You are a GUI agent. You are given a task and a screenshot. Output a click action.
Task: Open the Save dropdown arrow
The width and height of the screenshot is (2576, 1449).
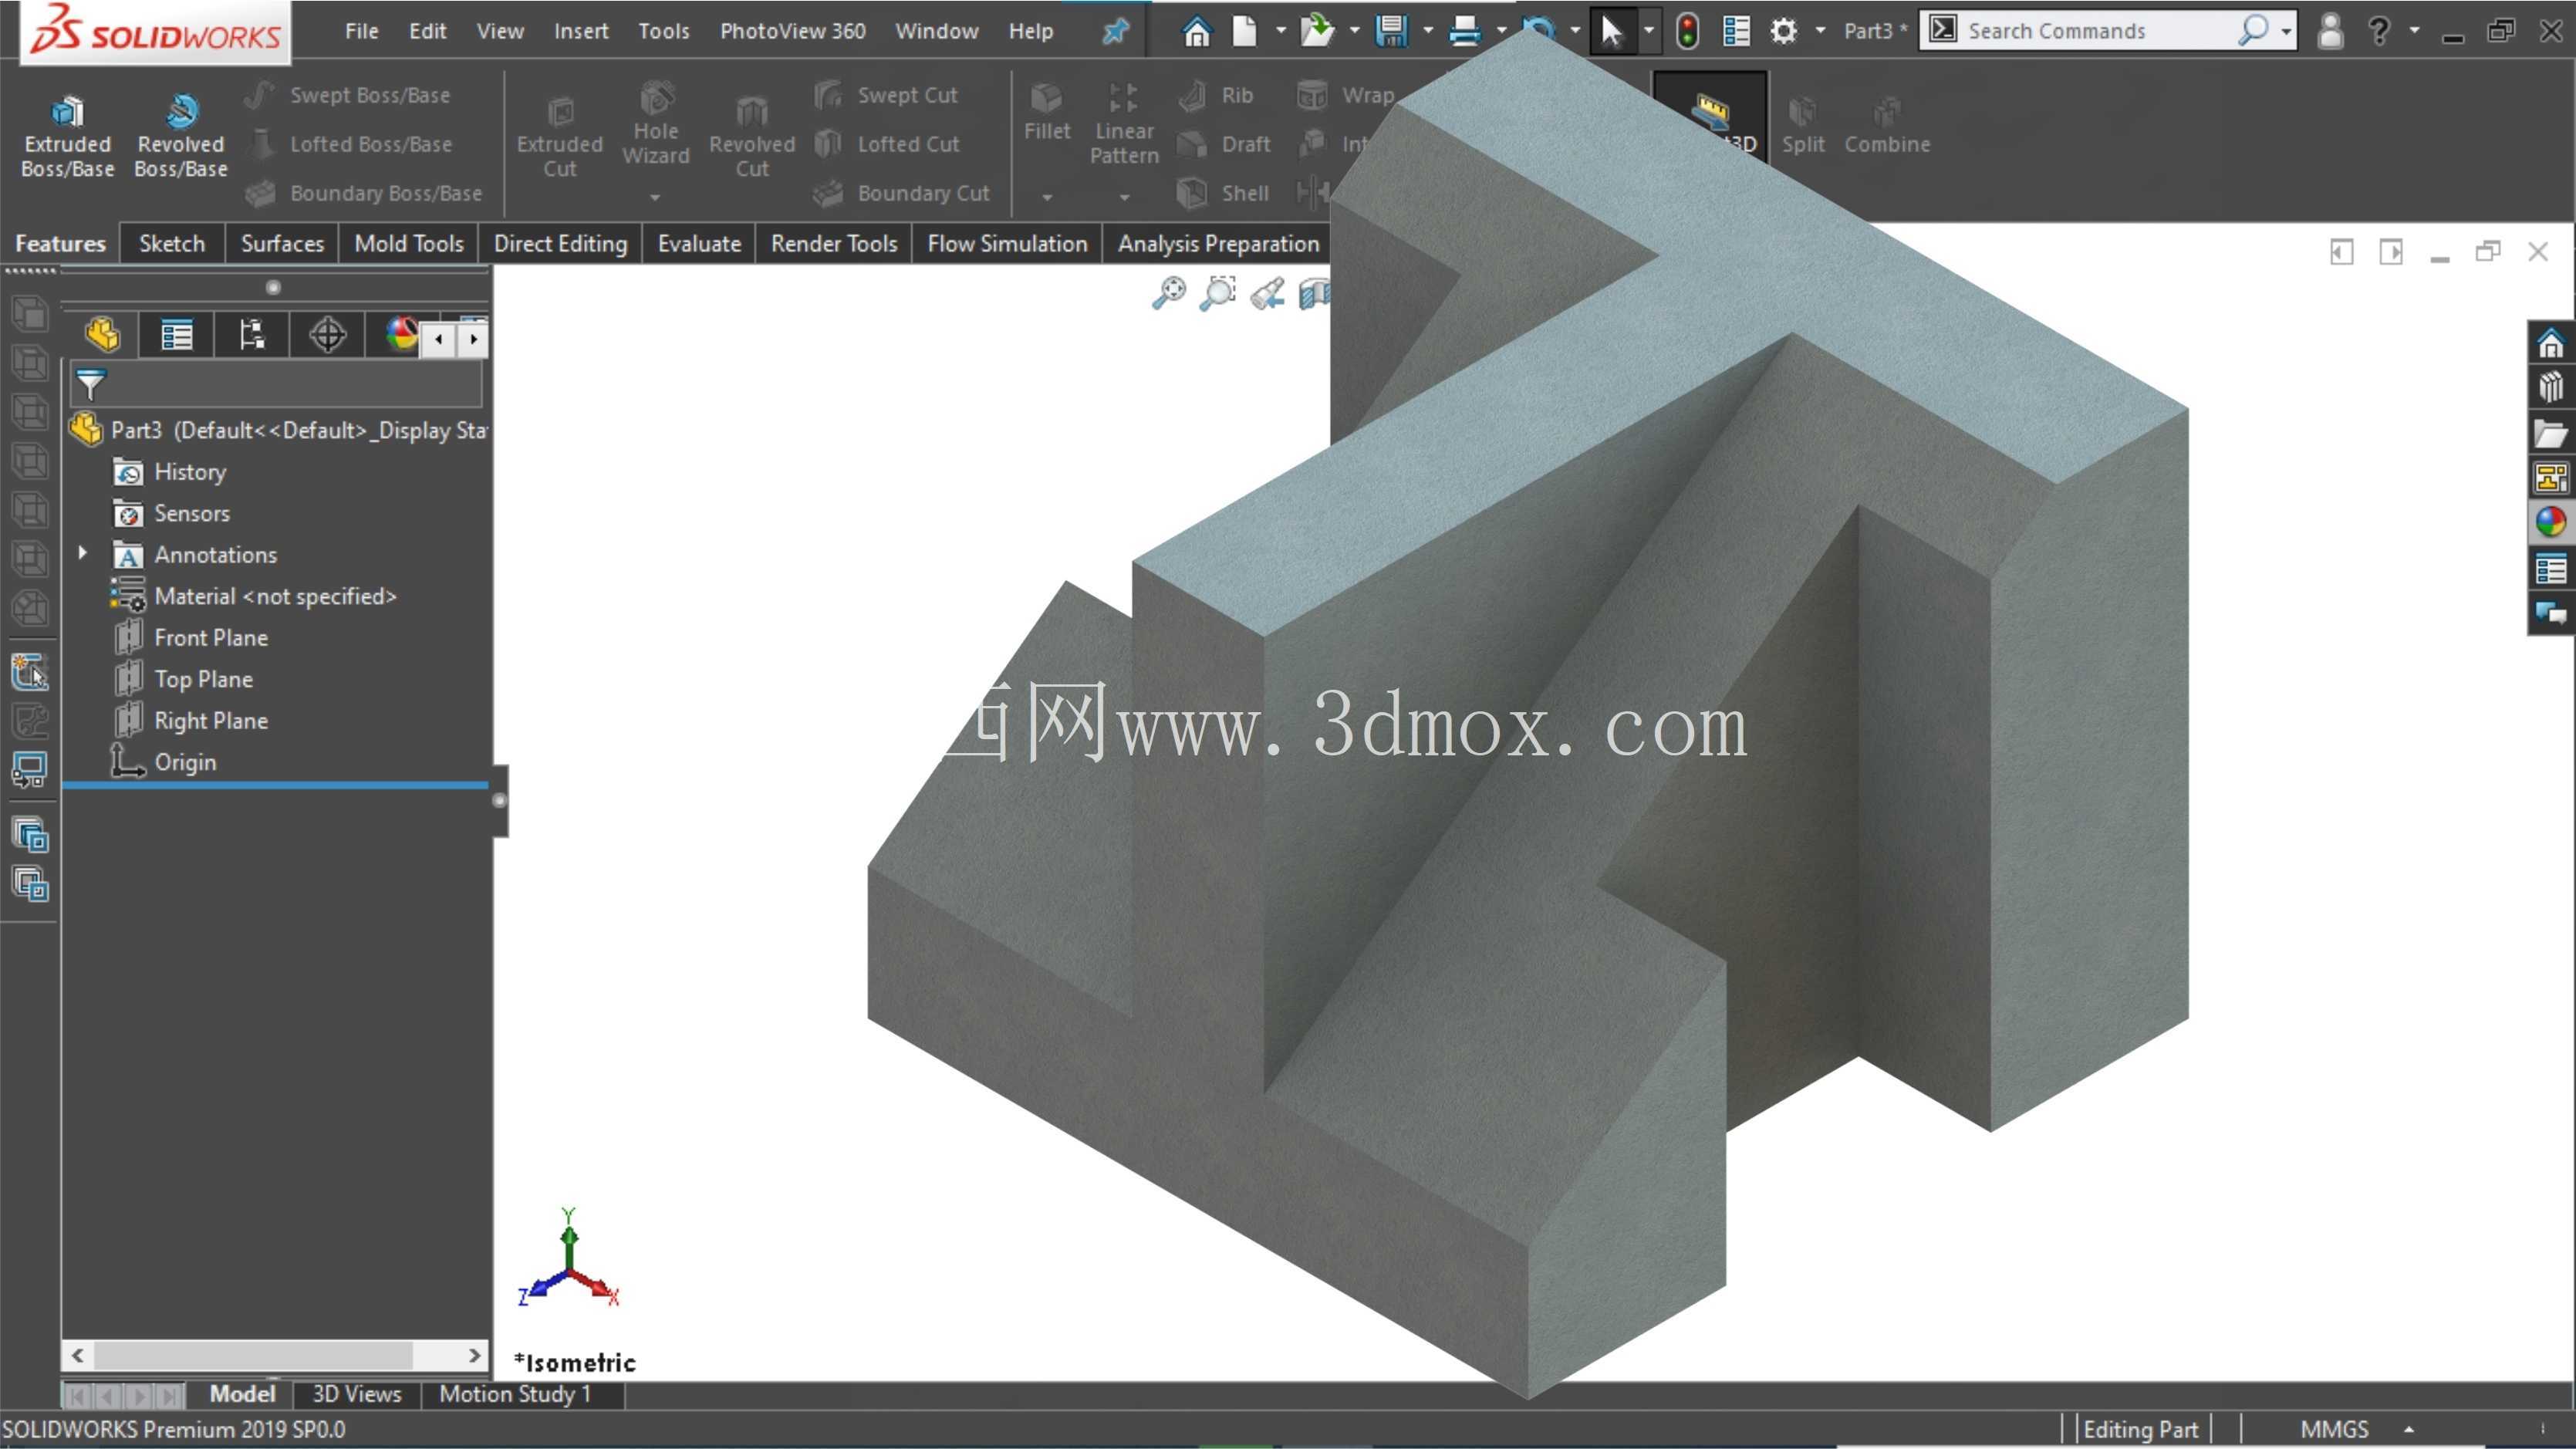(x=1428, y=31)
